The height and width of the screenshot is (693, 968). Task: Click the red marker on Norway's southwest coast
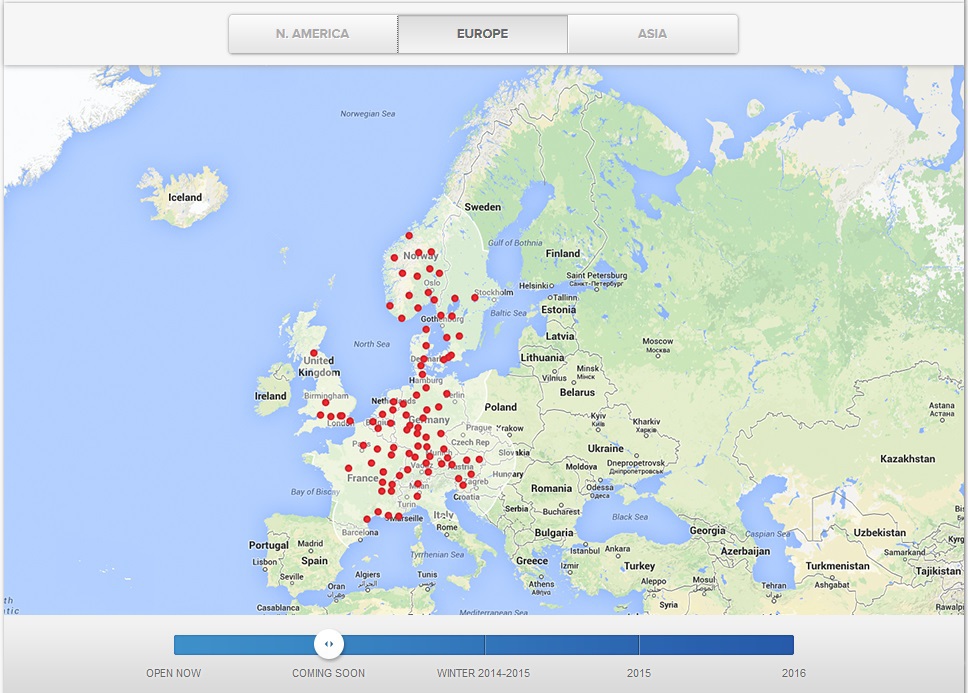tap(390, 305)
